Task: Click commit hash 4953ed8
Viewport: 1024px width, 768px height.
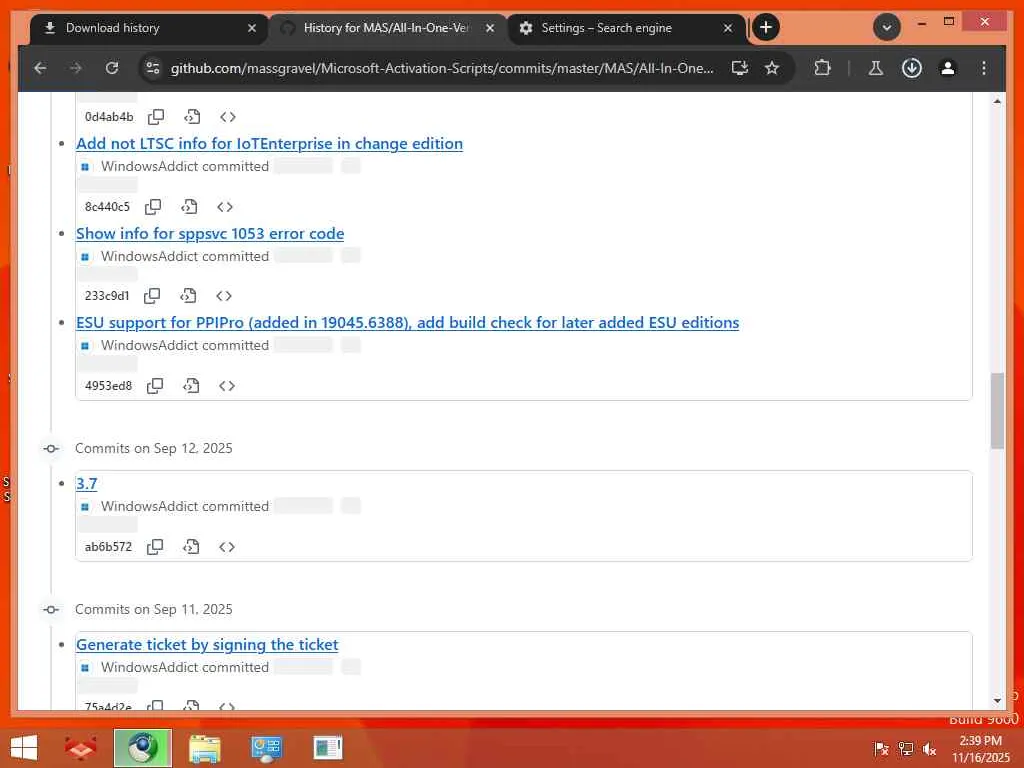Action: tap(108, 386)
